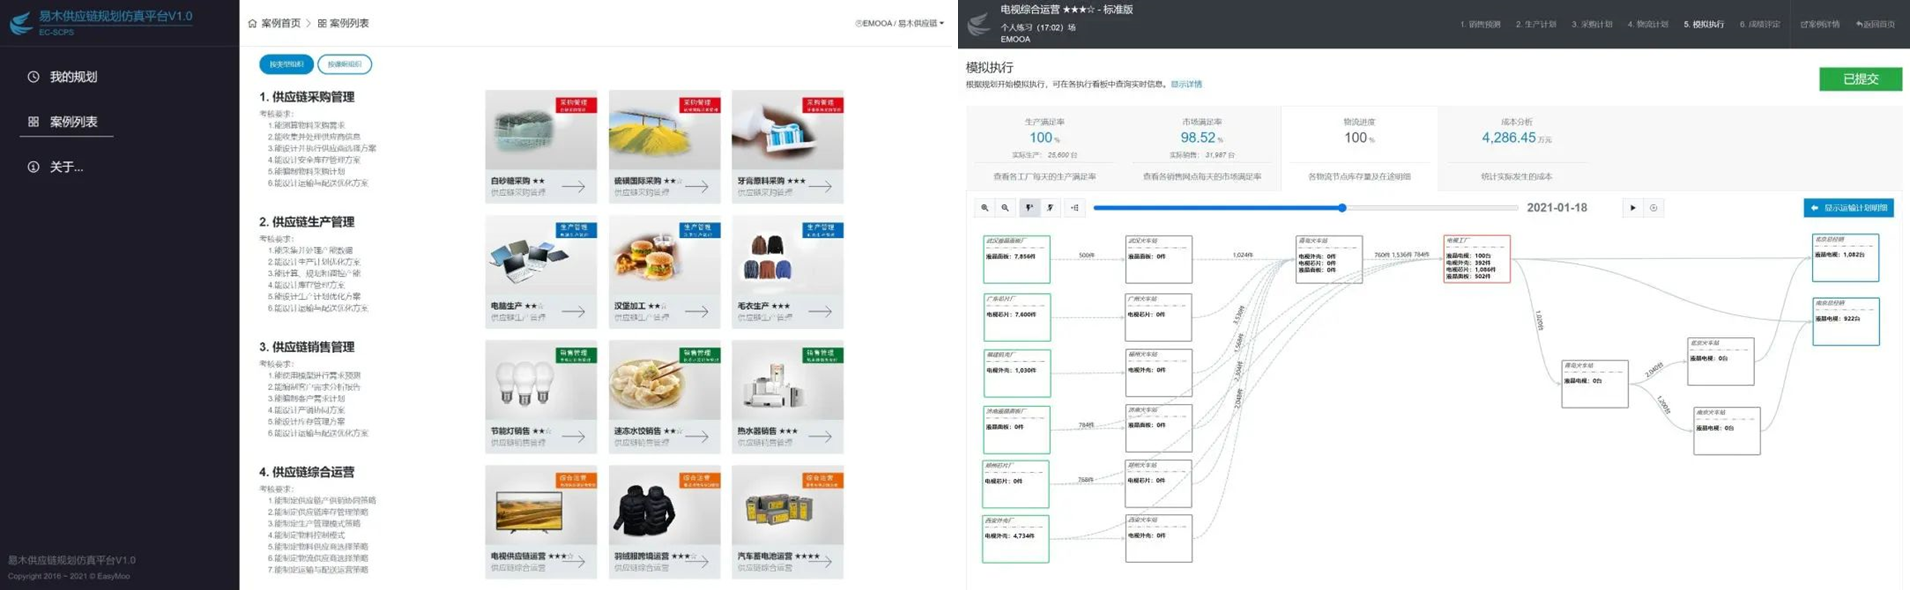Open the EMOOA / 易木供应链 user dropdown
This screenshot has height=590, width=1910.
[x=899, y=23]
